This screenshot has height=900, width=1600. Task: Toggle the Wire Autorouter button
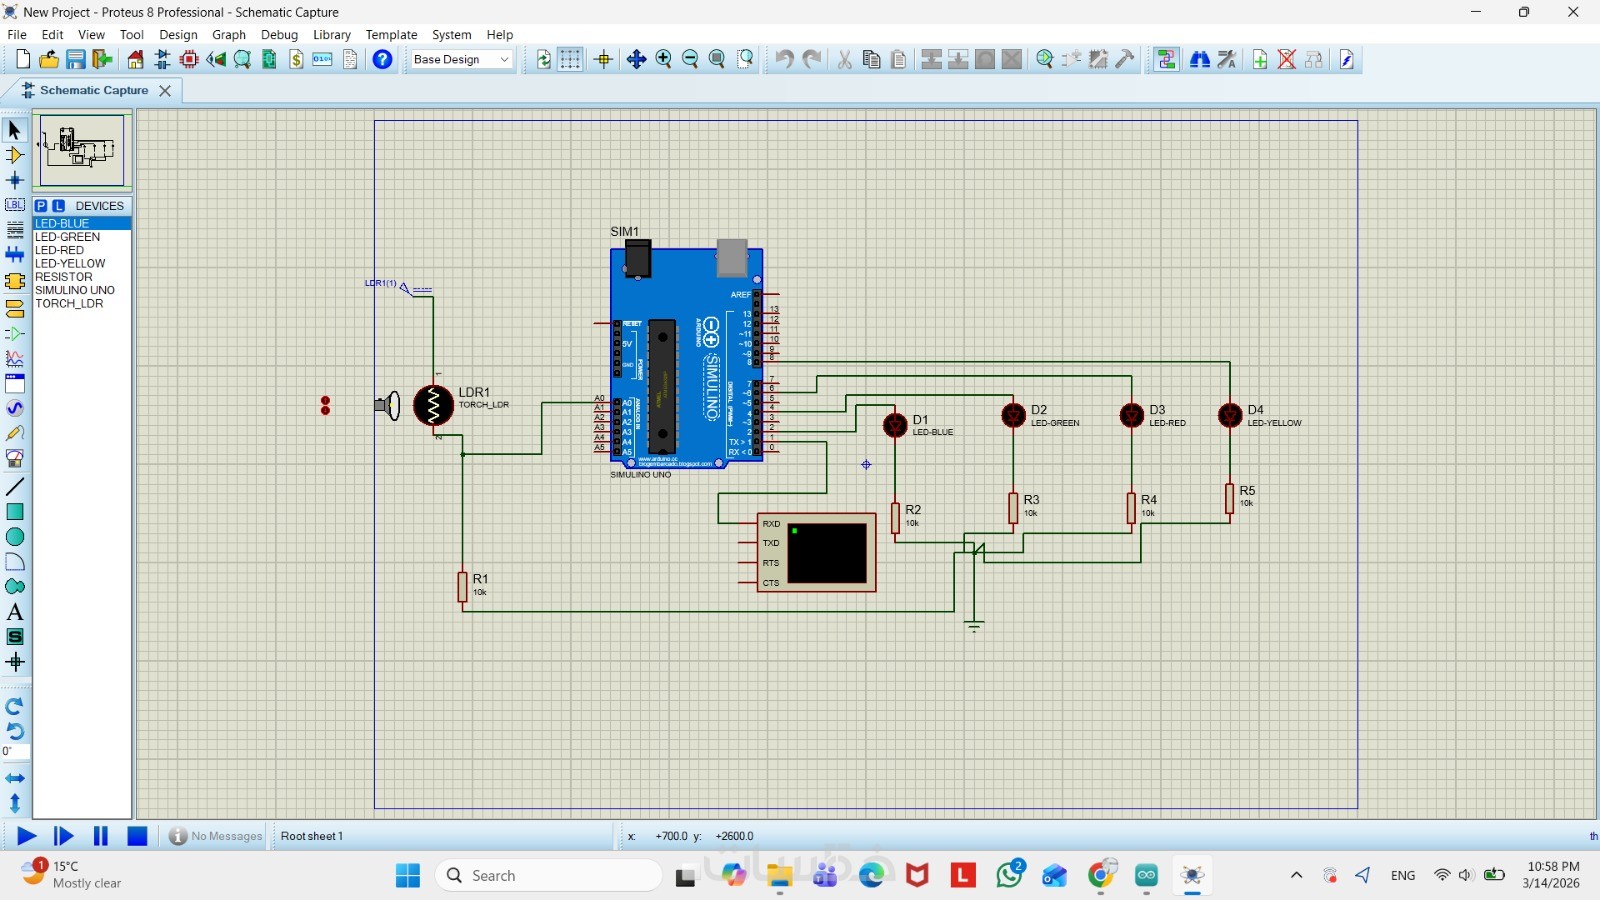1166,60
